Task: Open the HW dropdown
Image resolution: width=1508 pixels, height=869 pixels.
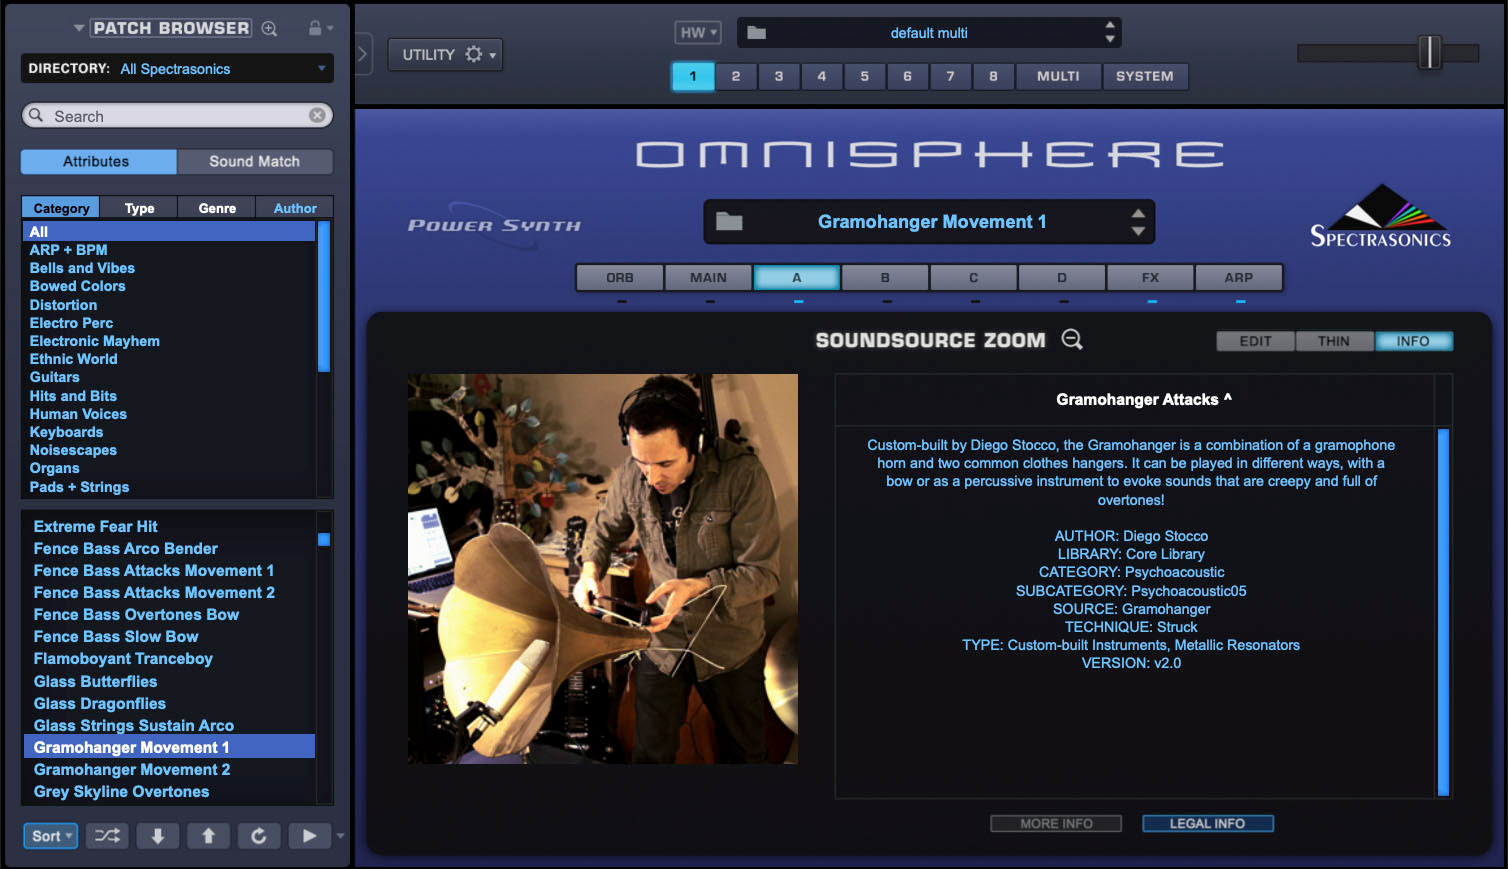Action: 697,33
